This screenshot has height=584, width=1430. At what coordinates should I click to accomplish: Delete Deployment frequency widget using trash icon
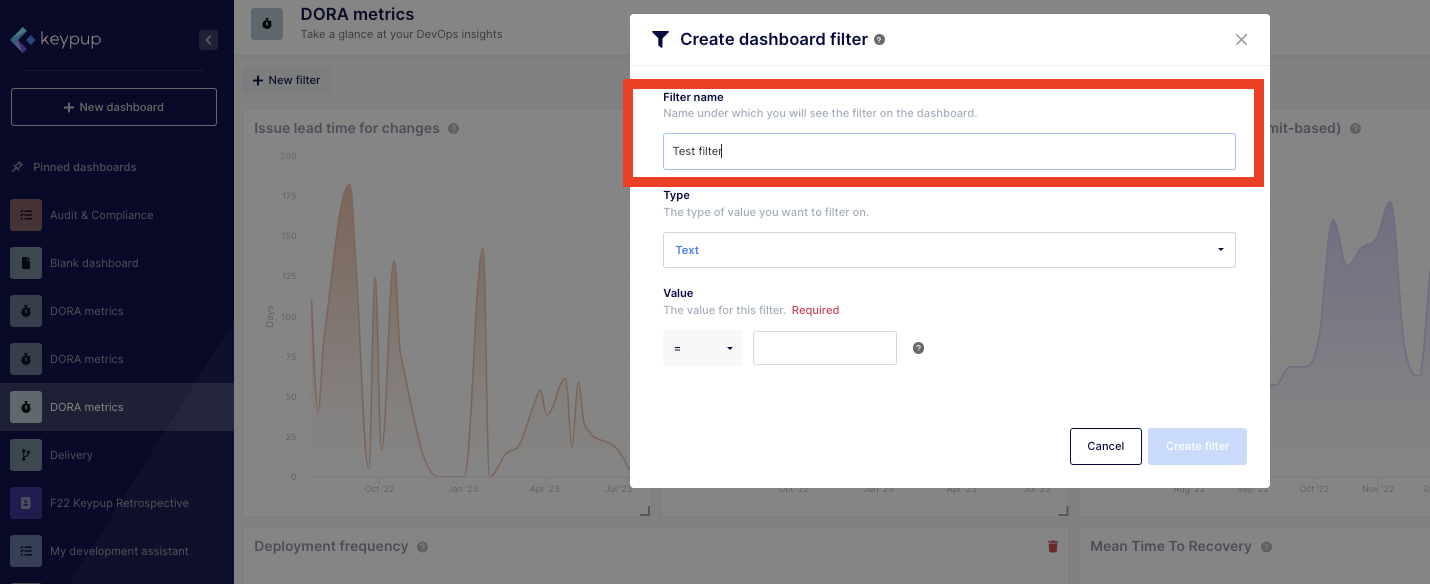coord(1052,546)
